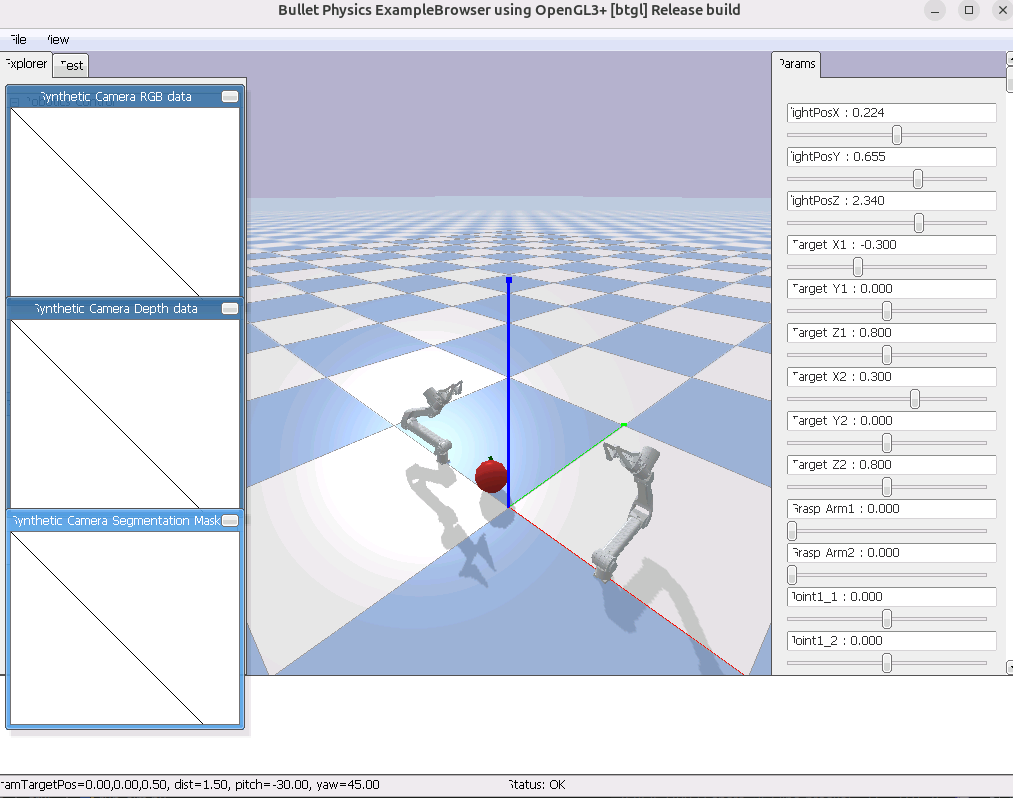Minimize the Synthetic Camera Depth data panel
This screenshot has height=798, width=1013.
(x=230, y=309)
